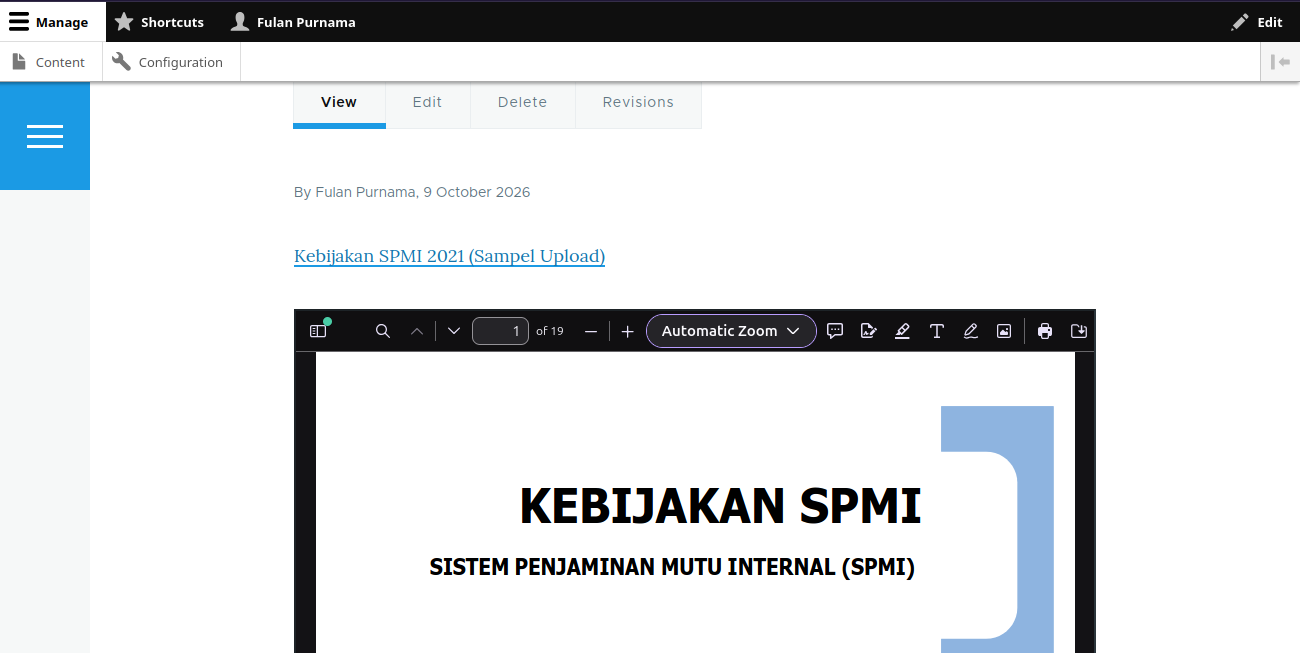Image resolution: width=1300 pixels, height=653 pixels.
Task: Select the add text annotation tool
Action: point(937,331)
